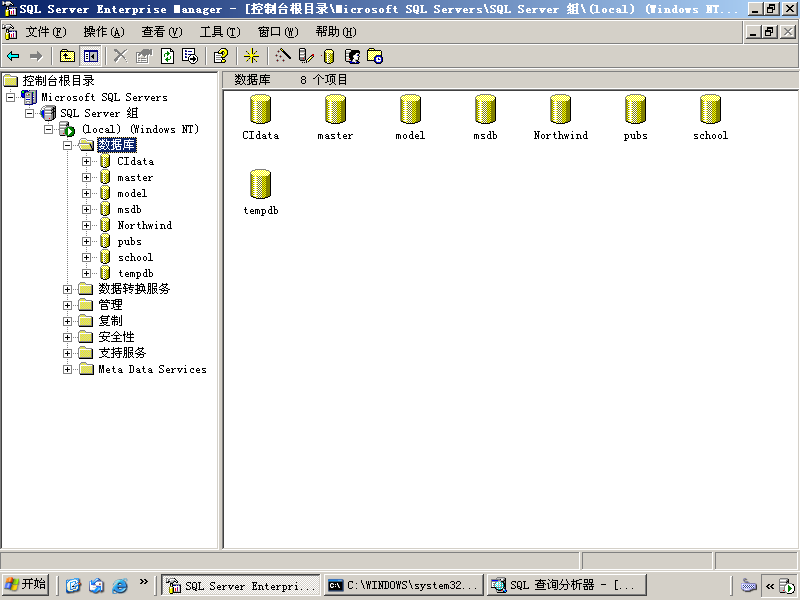Launch Internet Explorer from quick launch
Viewport: 800px width, 600px height.
click(x=119, y=585)
